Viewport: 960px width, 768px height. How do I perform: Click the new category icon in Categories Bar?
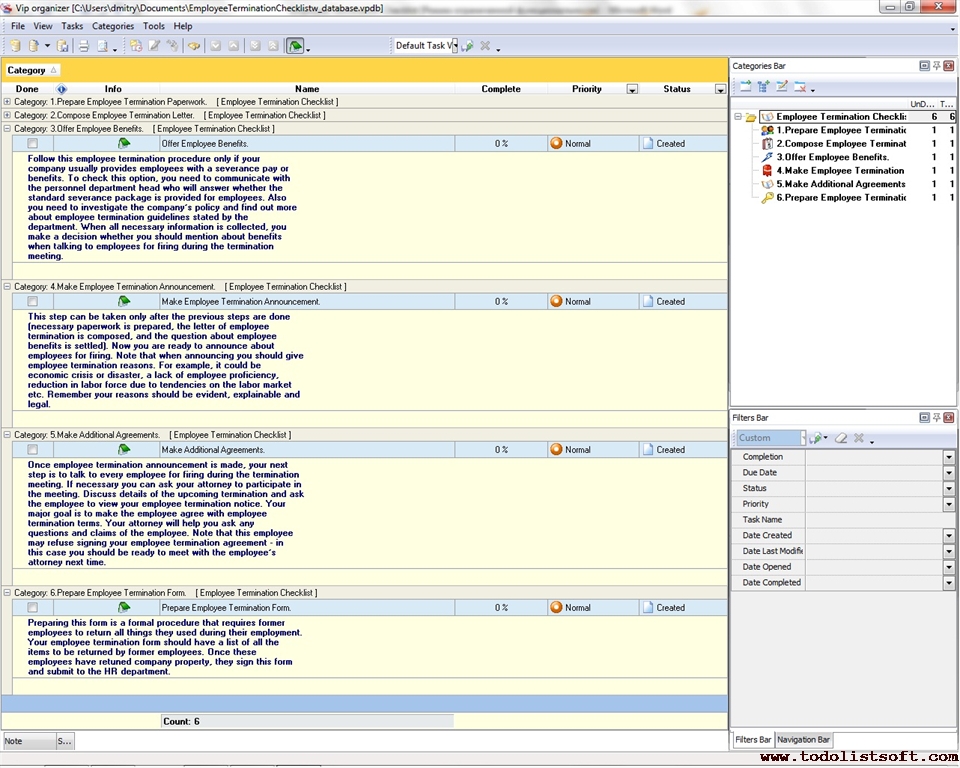point(745,87)
